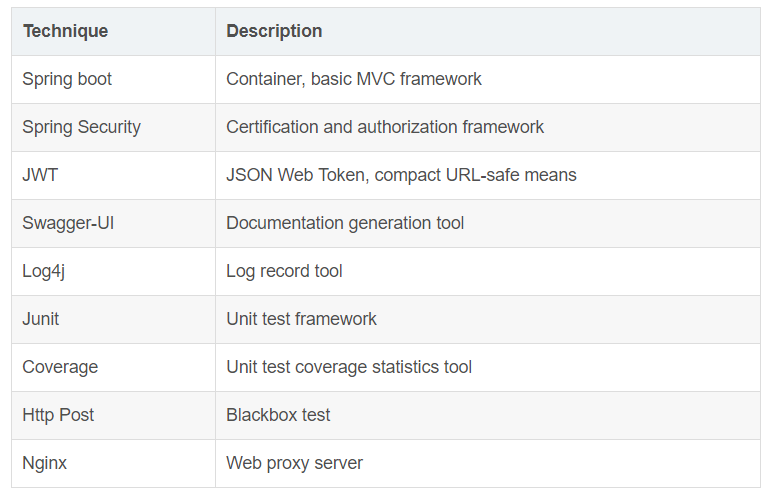Click the 'Web proxy server' description
Screen dimensions: 767x494
[x=294, y=463]
